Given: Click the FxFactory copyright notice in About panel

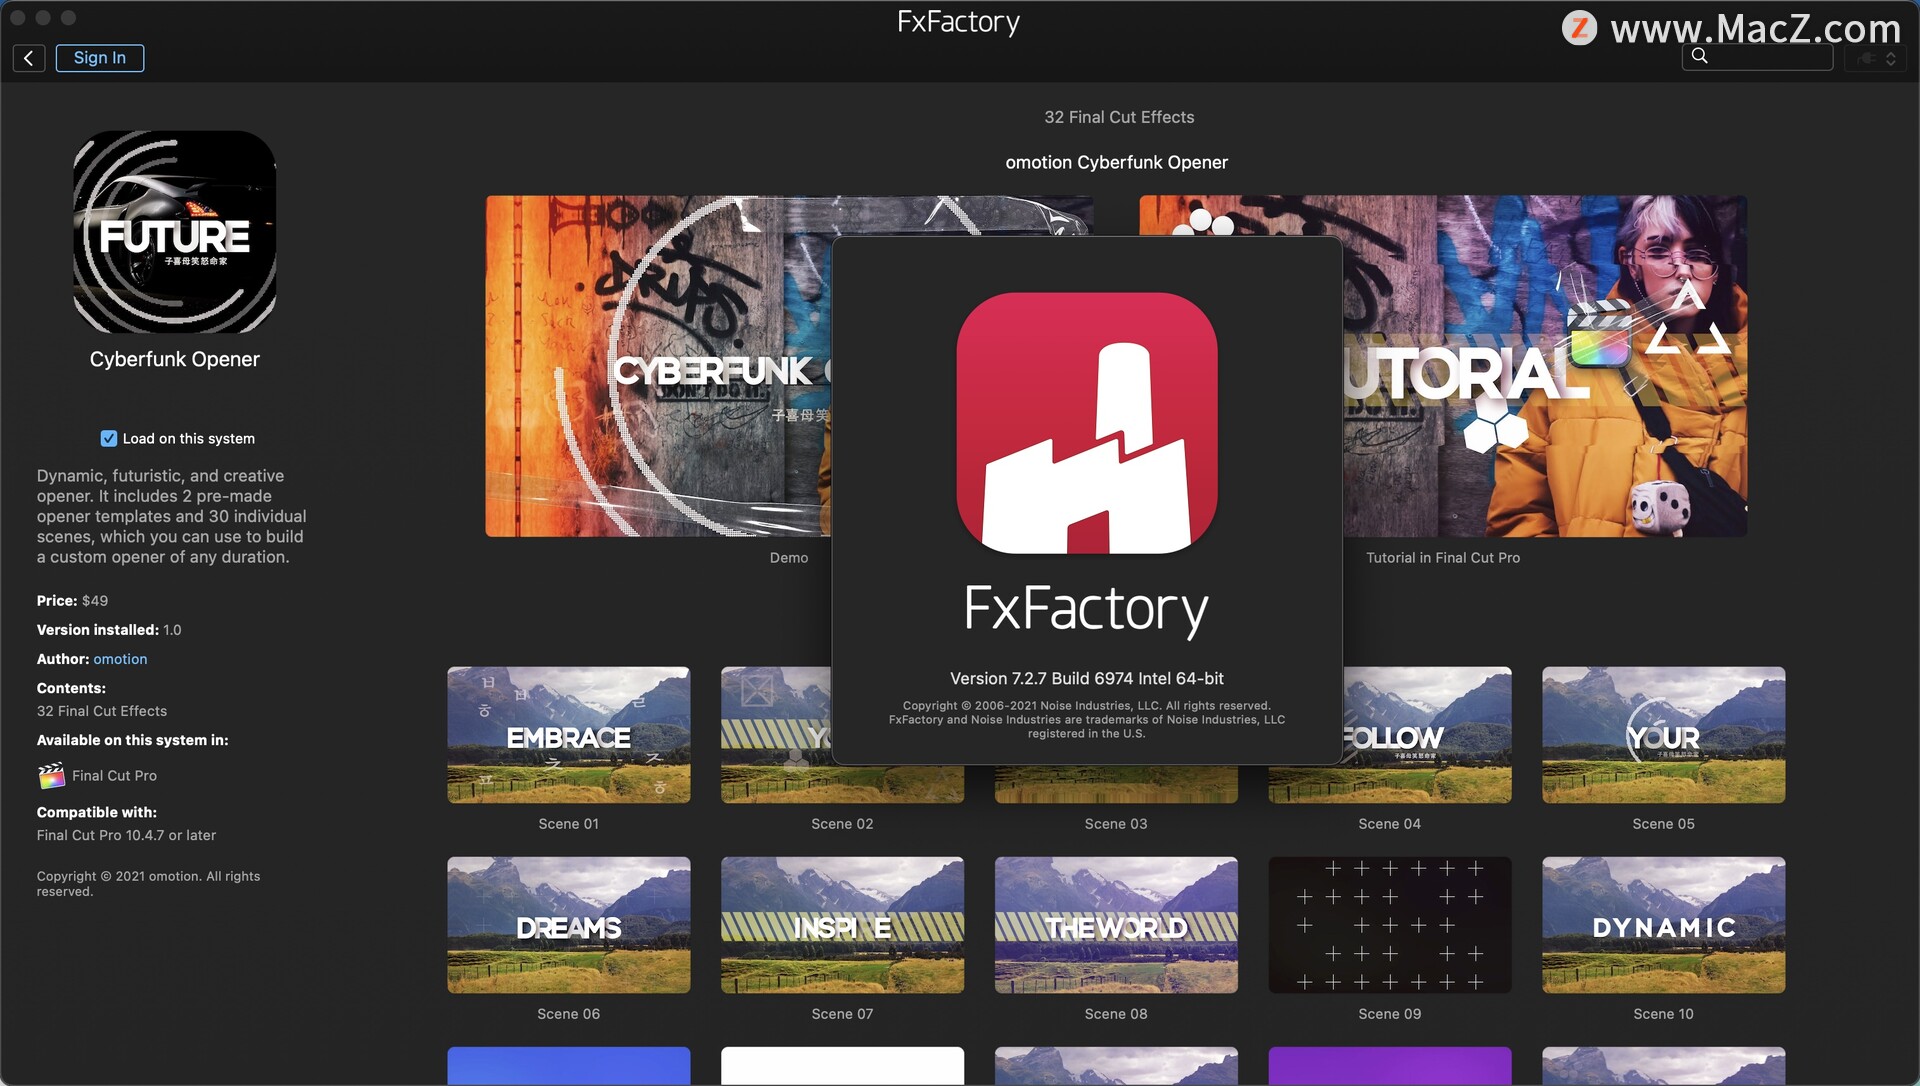Looking at the screenshot, I should (x=1087, y=720).
